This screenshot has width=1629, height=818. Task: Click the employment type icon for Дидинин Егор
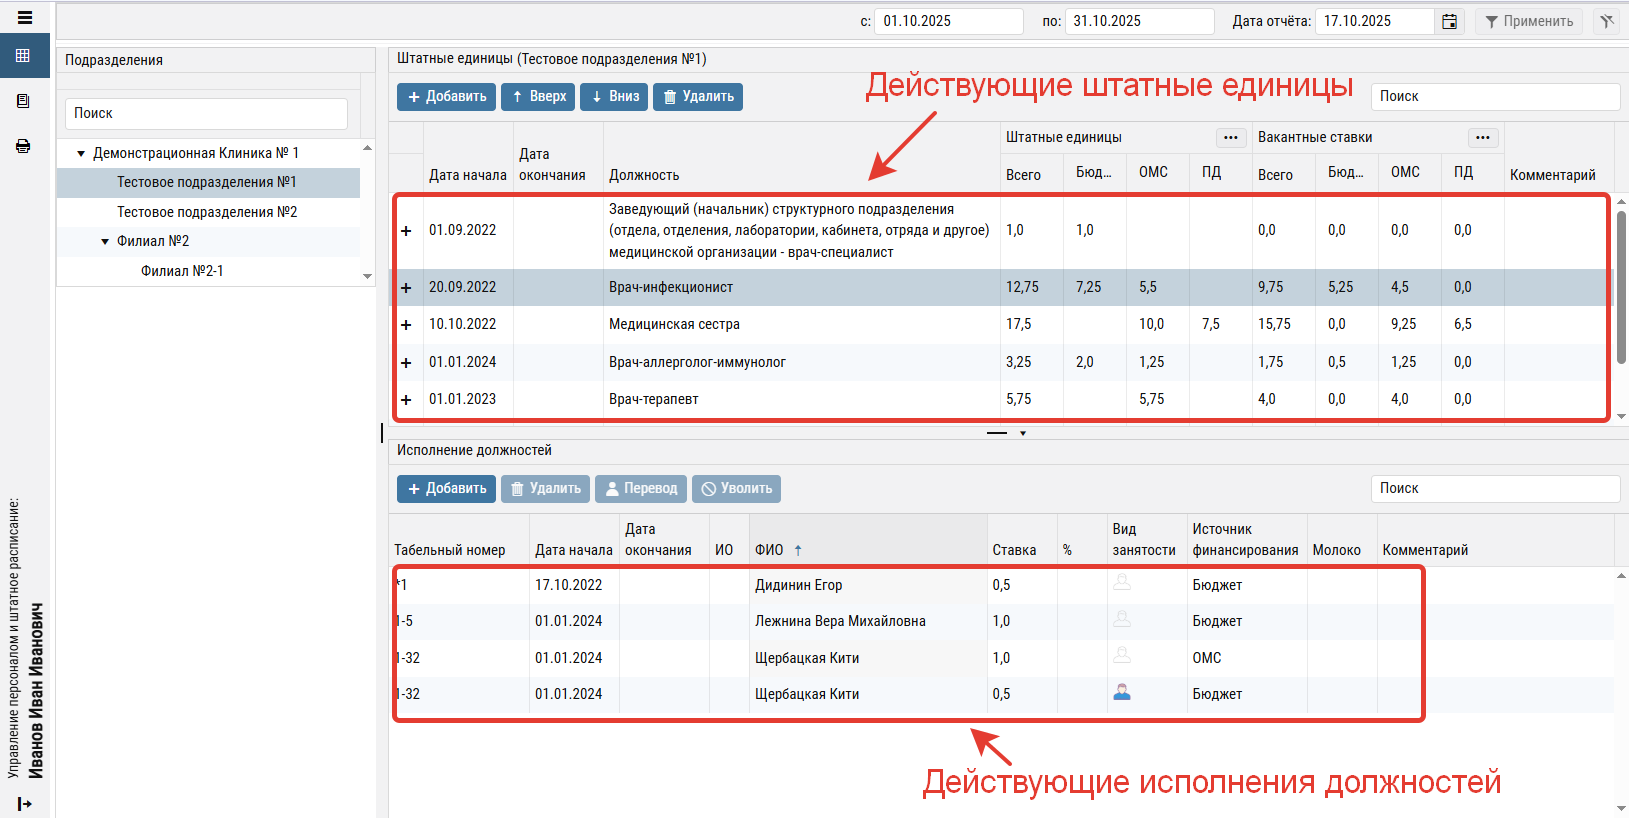click(1122, 584)
